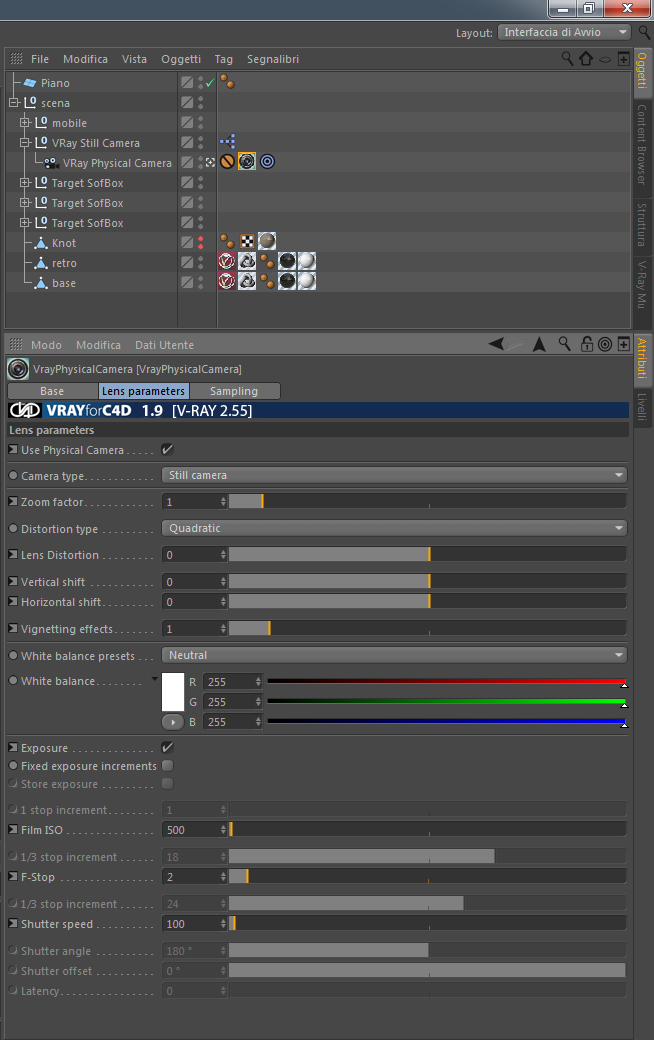
Task: Open the White balance presets dropdown
Action: pyautogui.click(x=394, y=655)
